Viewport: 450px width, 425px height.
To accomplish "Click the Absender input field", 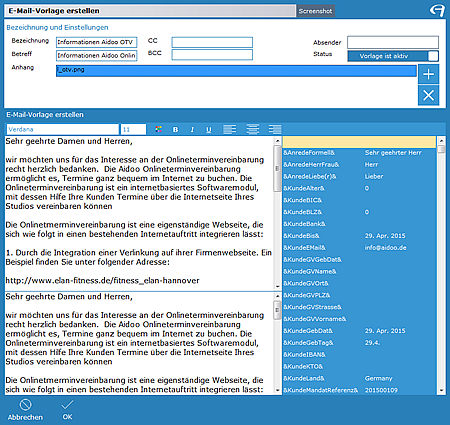I will pyautogui.click(x=393, y=42).
